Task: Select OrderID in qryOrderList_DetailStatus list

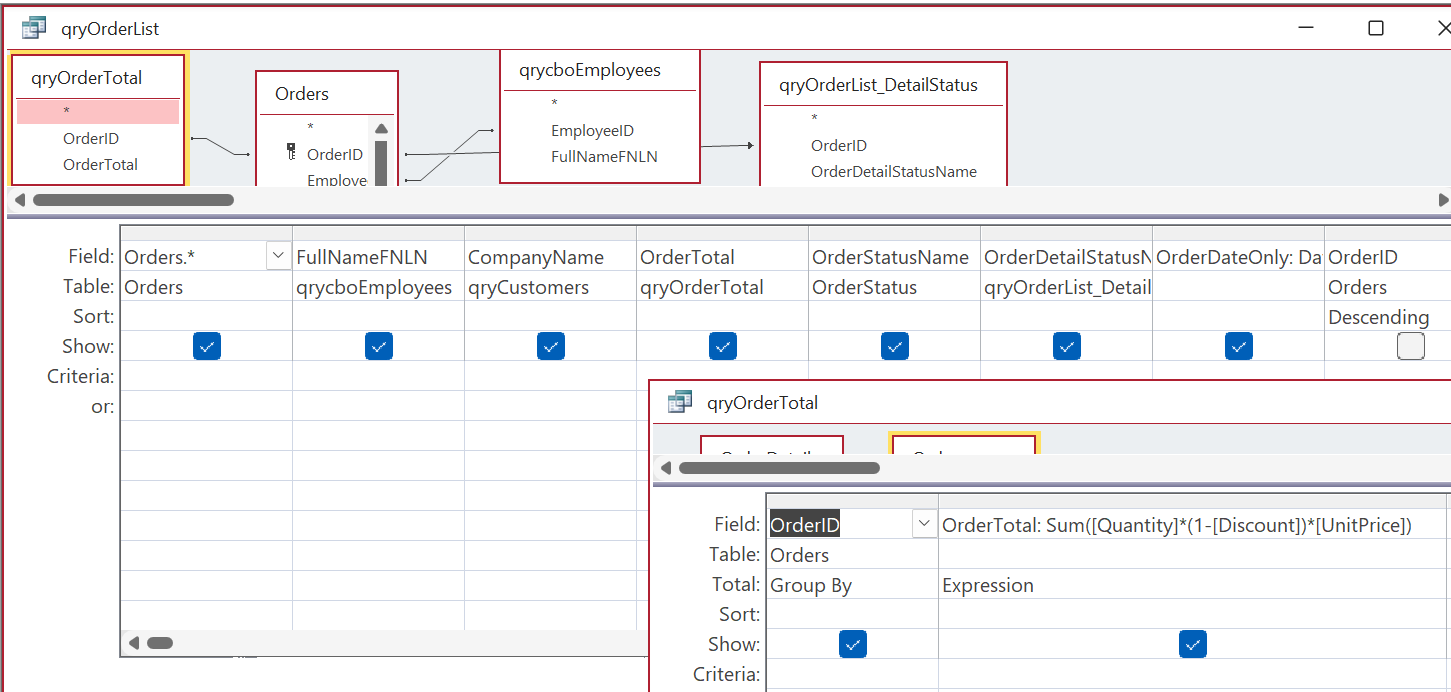Action: tap(839, 146)
